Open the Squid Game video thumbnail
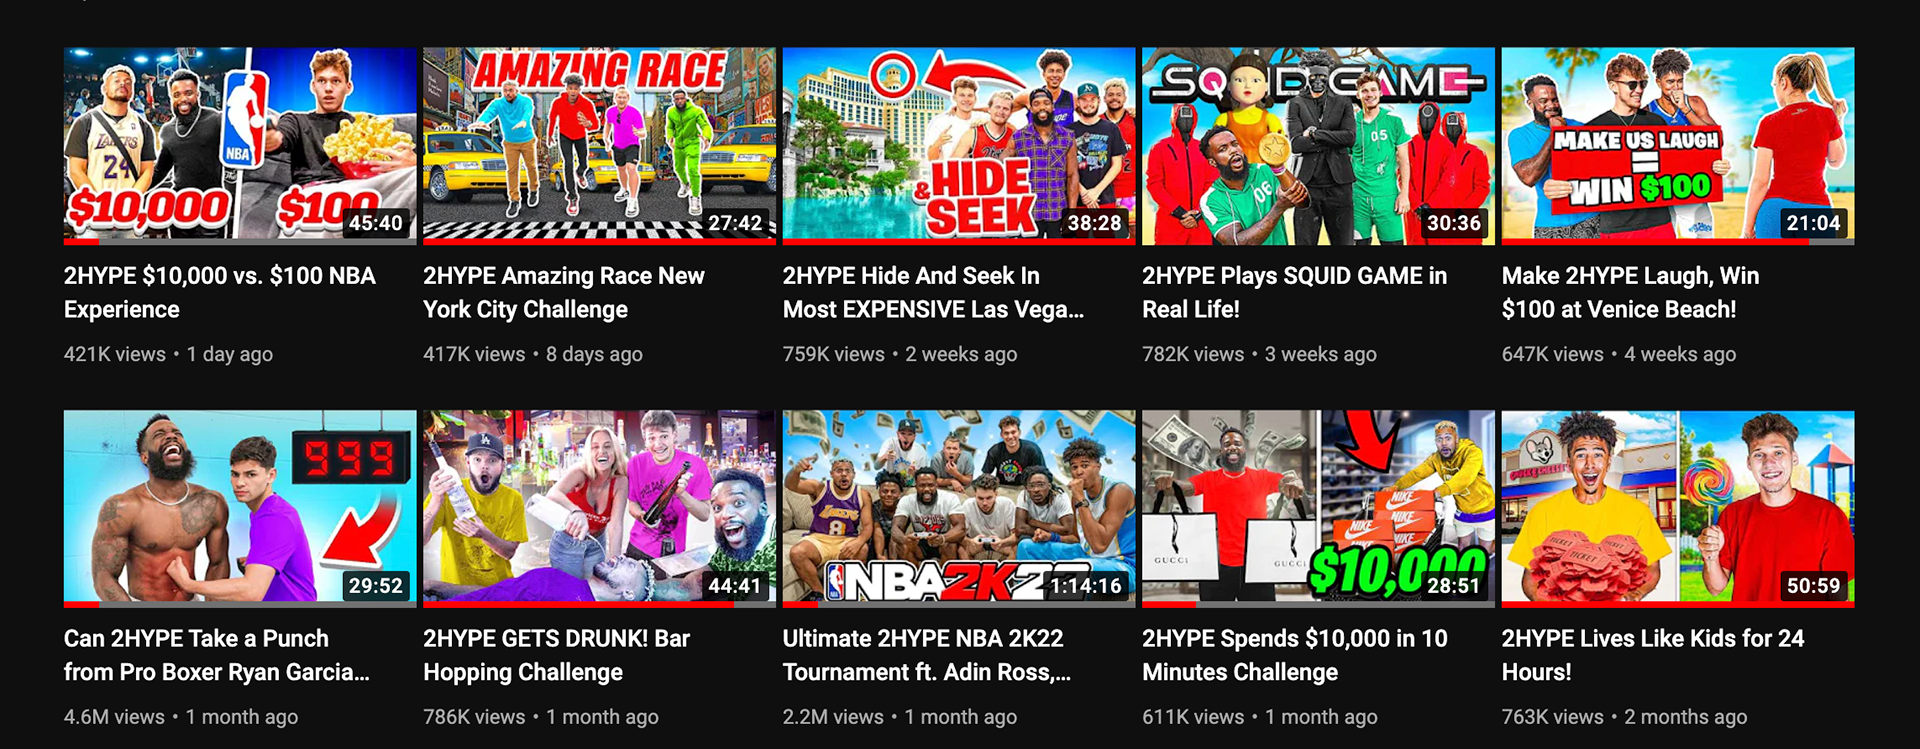 (x=1318, y=145)
